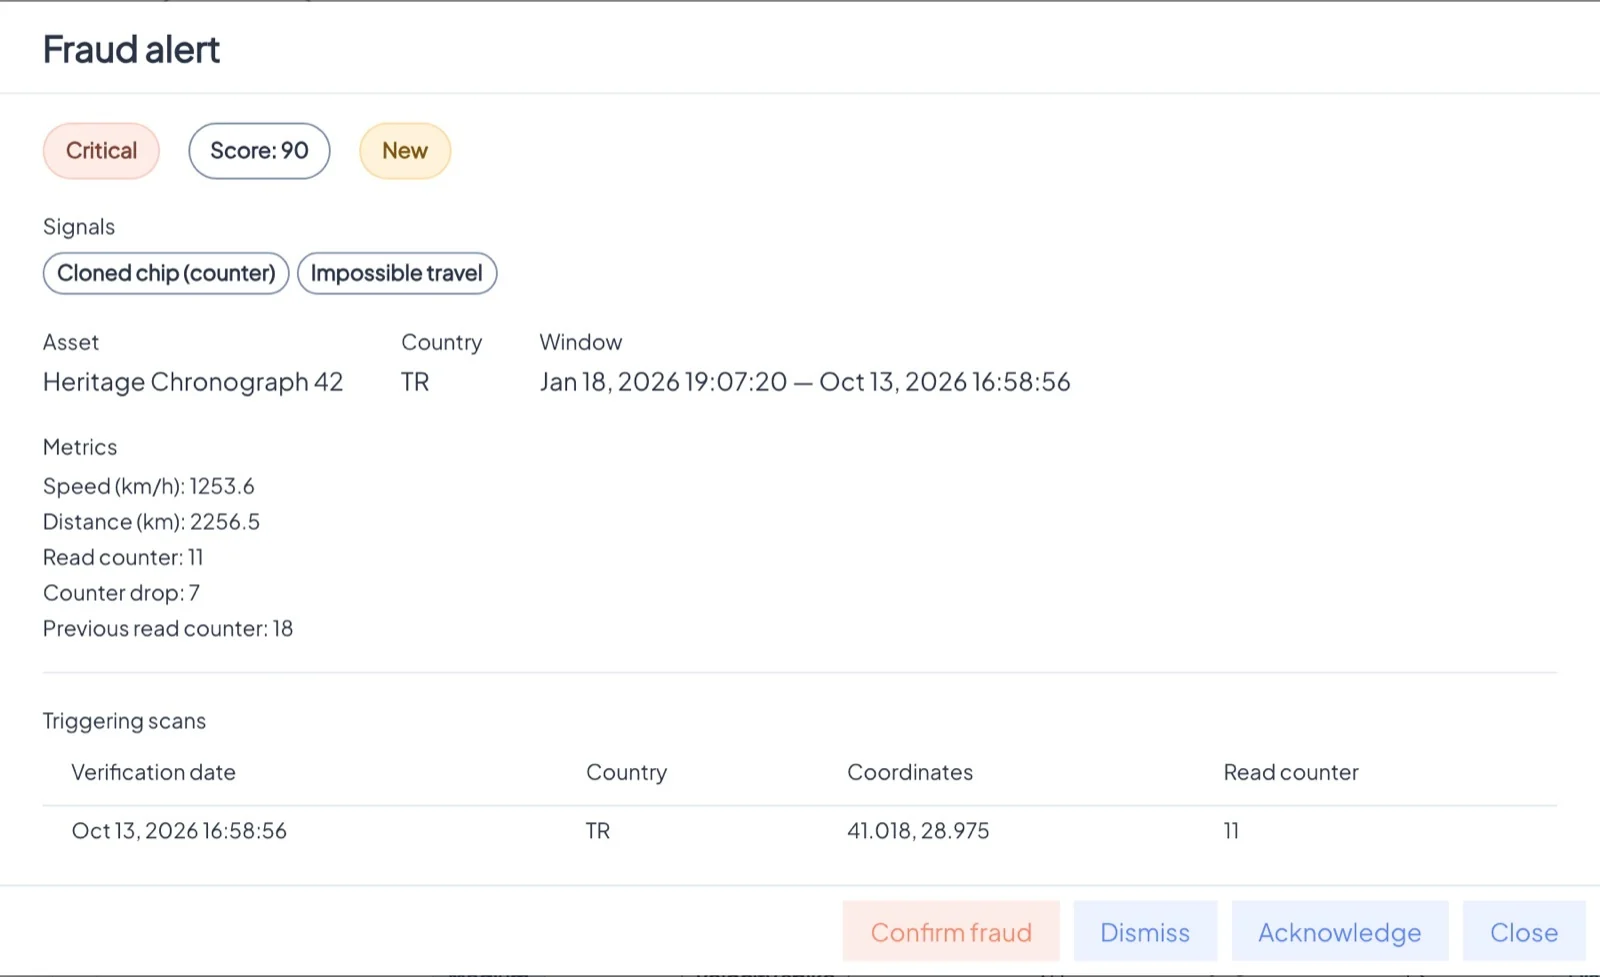Click TR country cell in triggering scans
Image resolution: width=1600 pixels, height=977 pixels.
tap(598, 831)
